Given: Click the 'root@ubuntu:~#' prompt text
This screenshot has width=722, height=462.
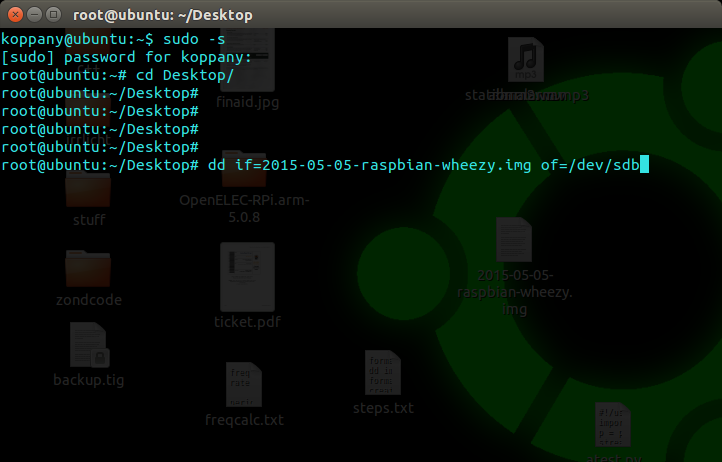Looking at the screenshot, I should (x=64, y=75).
